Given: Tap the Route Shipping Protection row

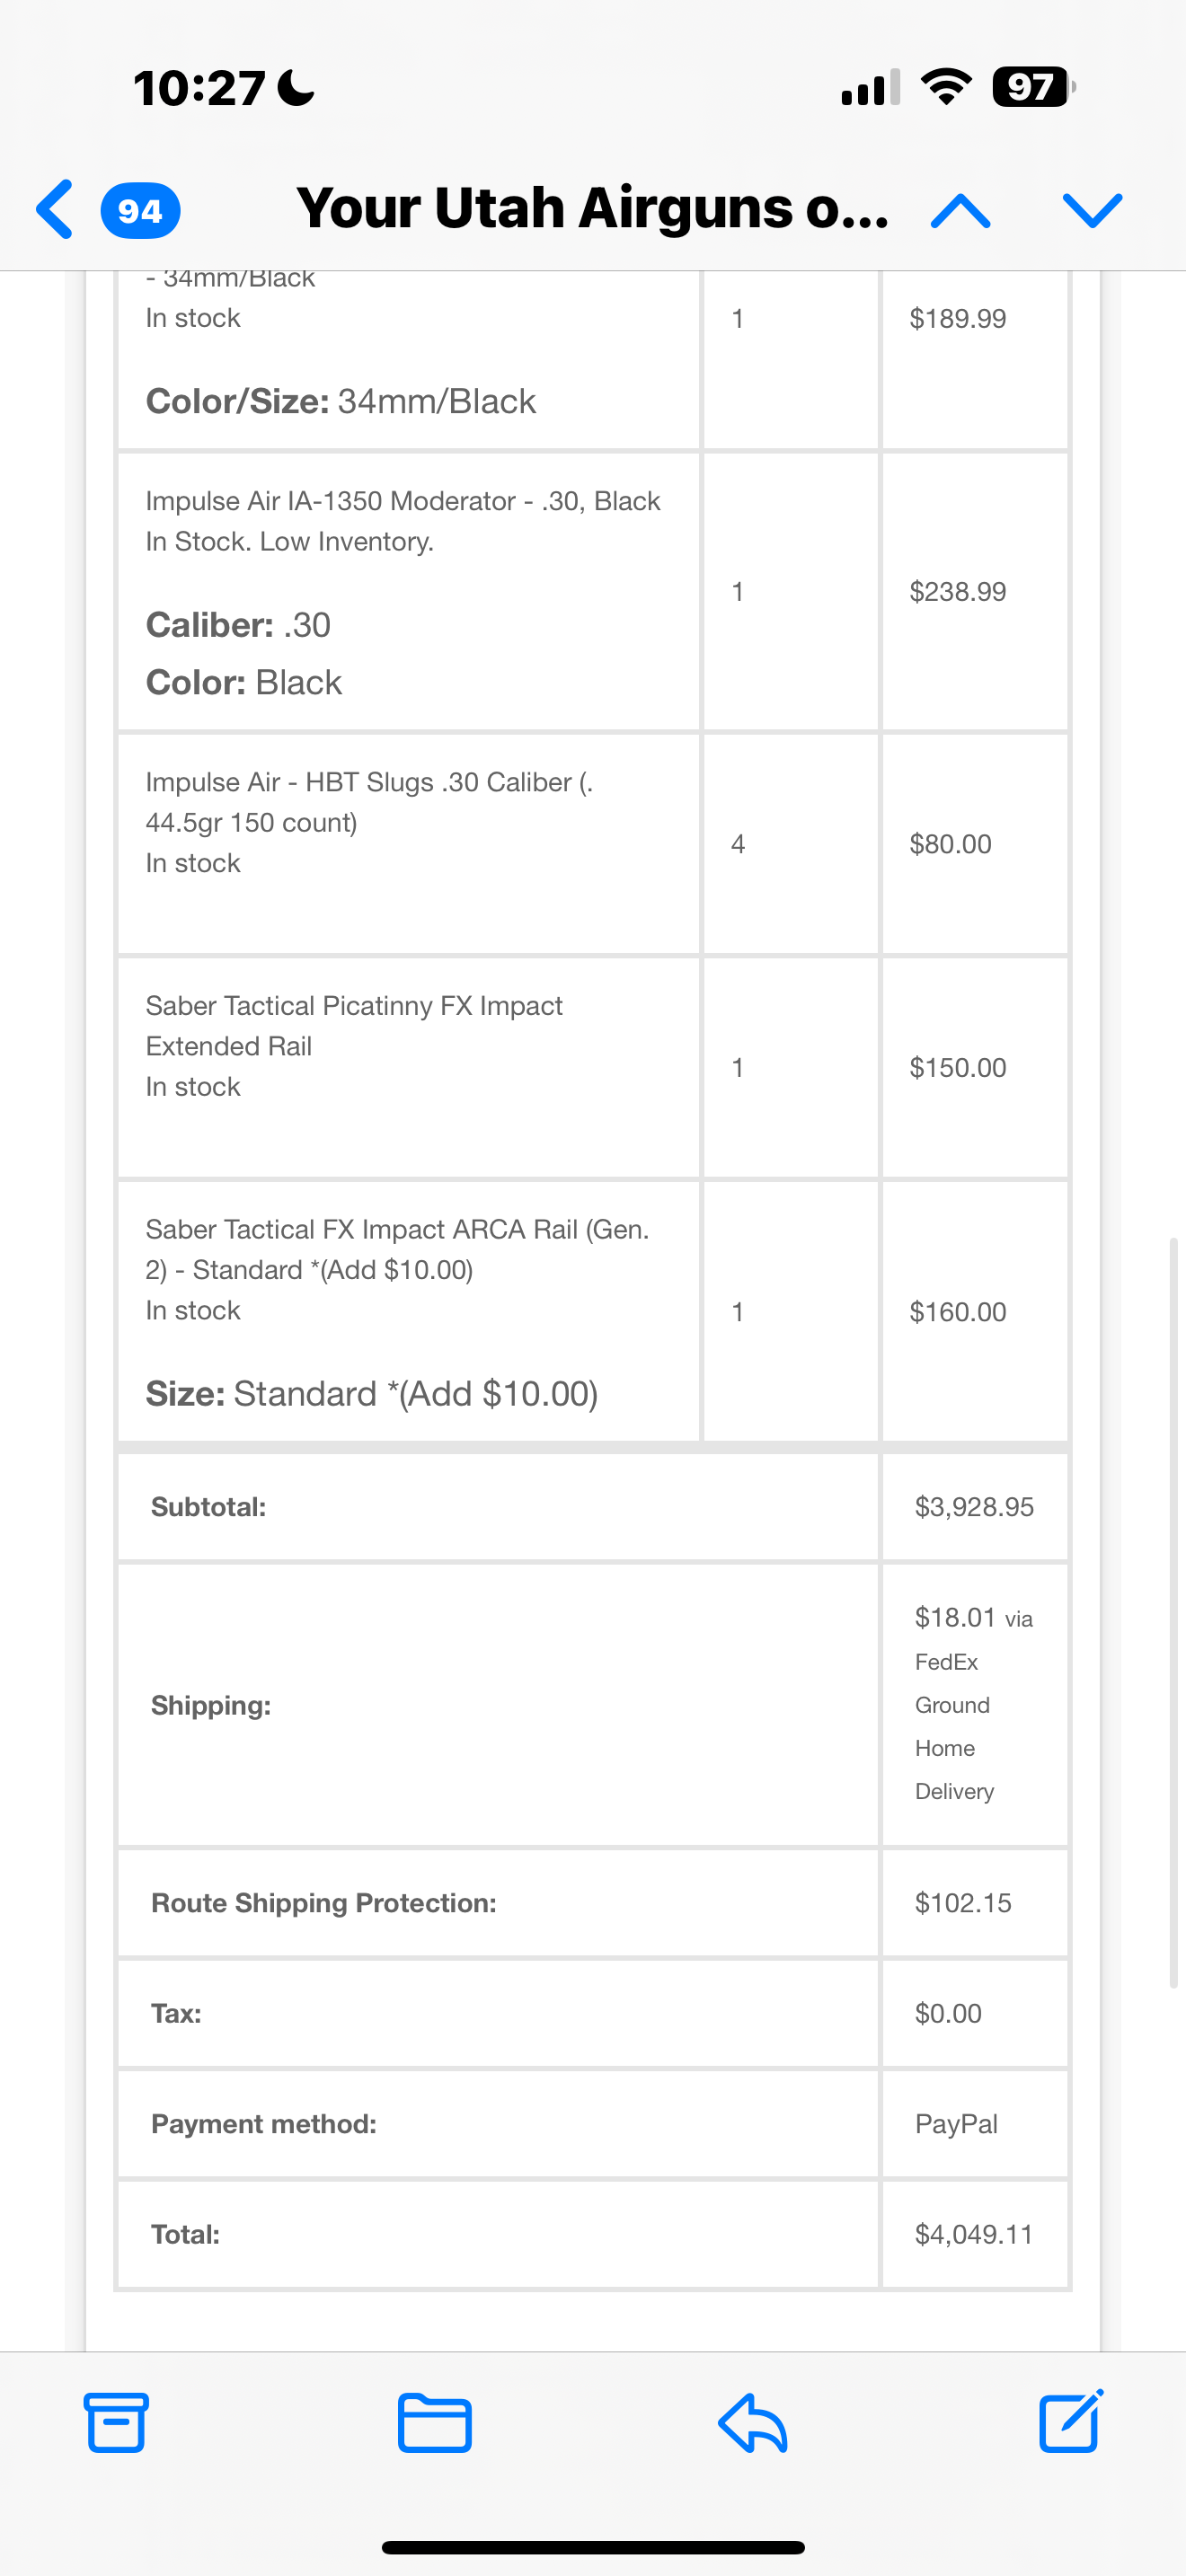Looking at the screenshot, I should 593,1903.
